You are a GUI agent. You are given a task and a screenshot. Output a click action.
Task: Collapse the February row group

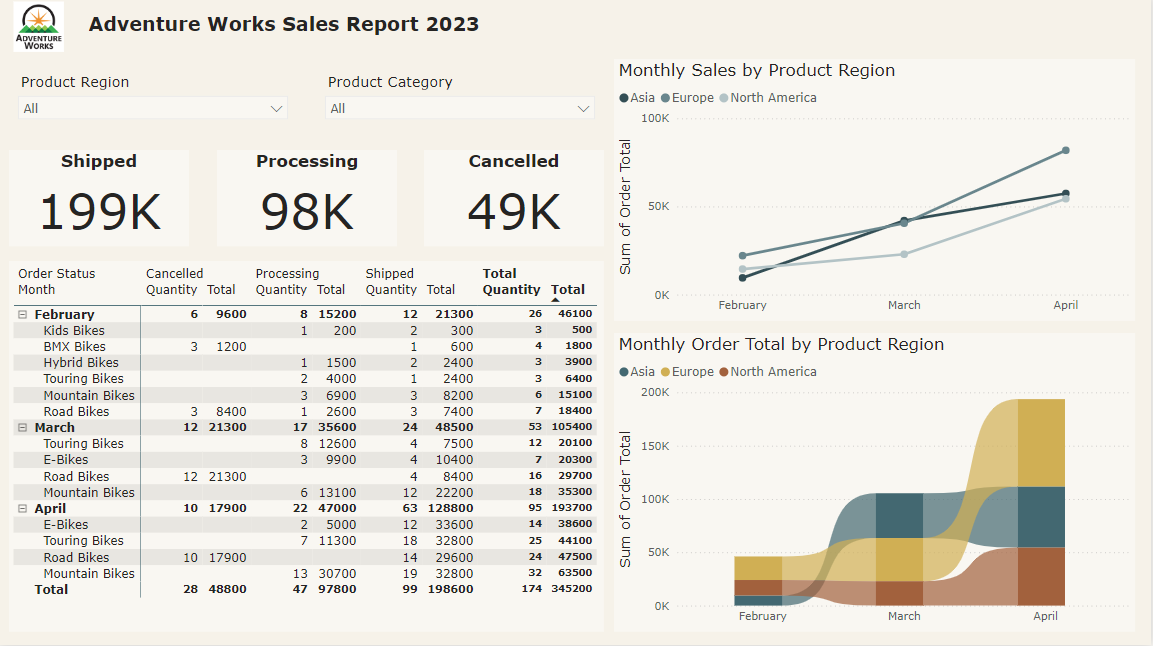point(23,315)
